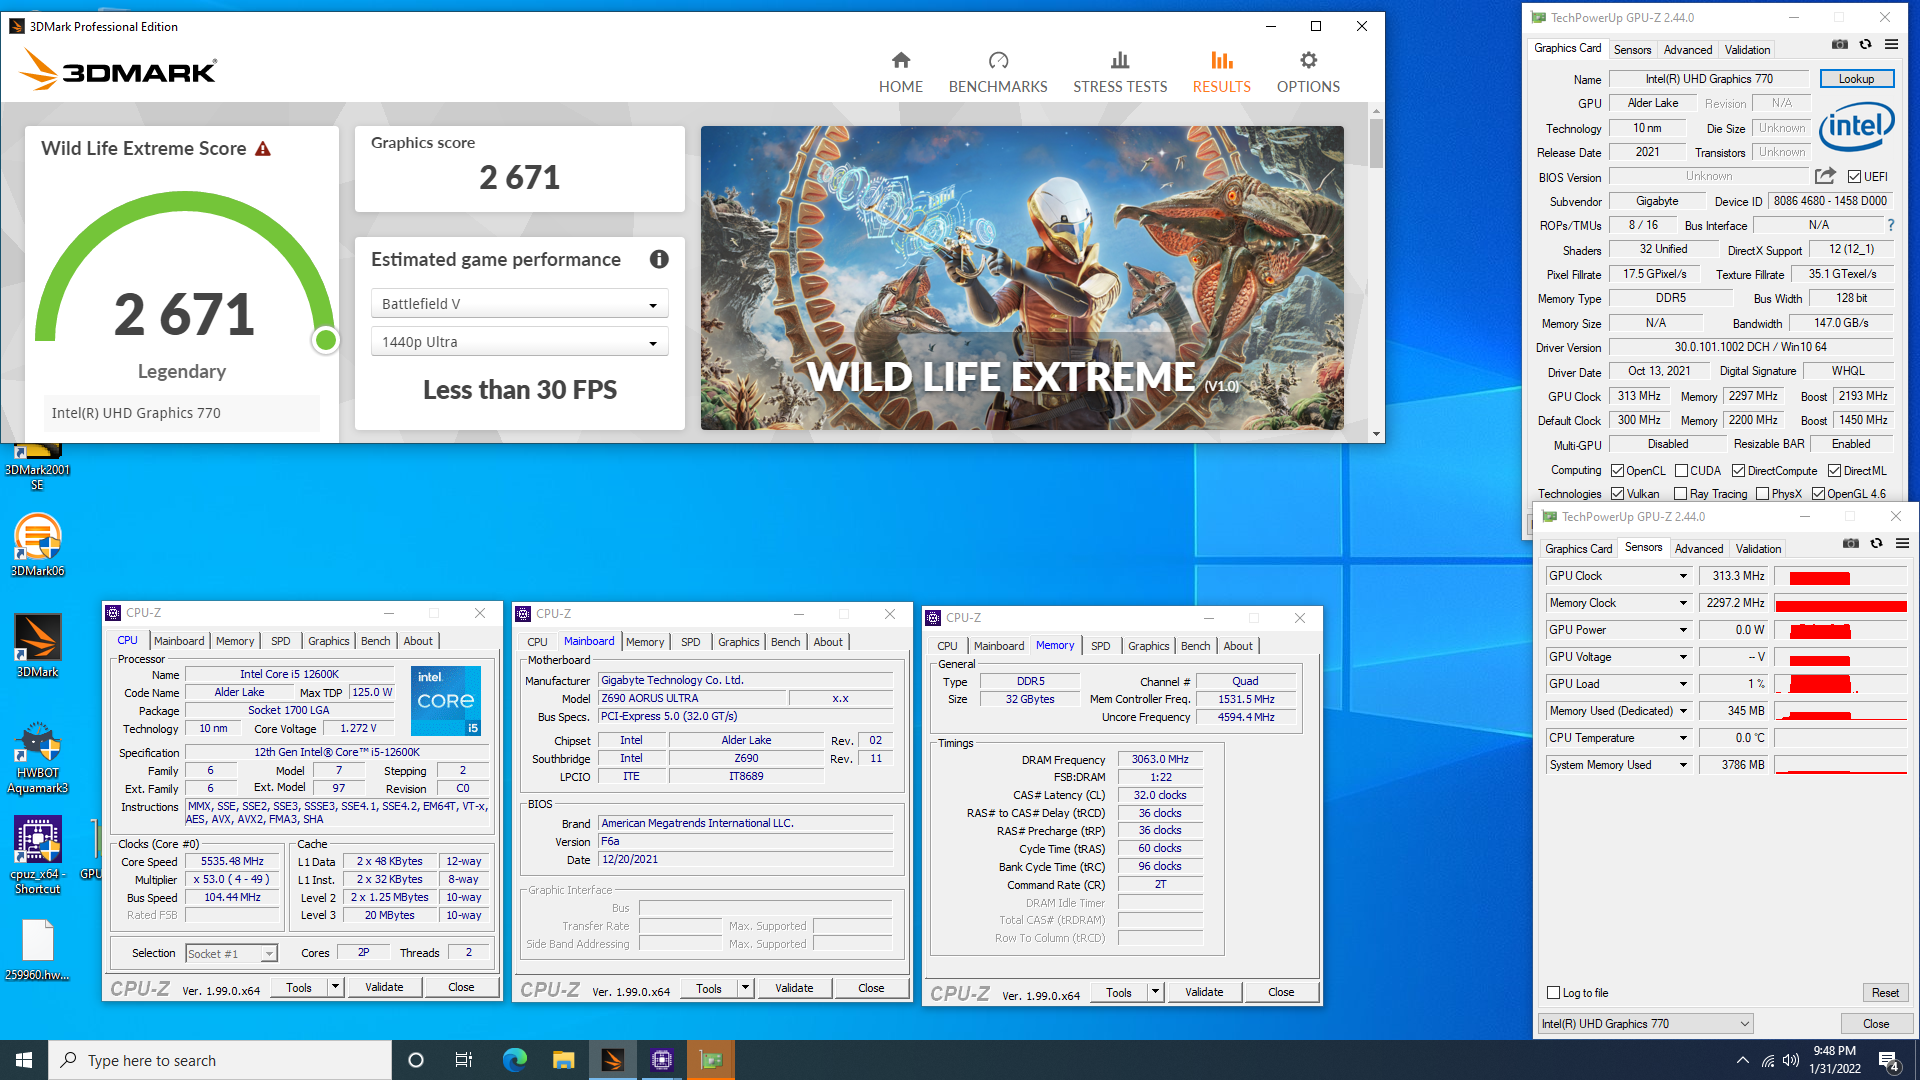Open the 3DMark06 desktop icon
The image size is (1920, 1080).
[37, 545]
